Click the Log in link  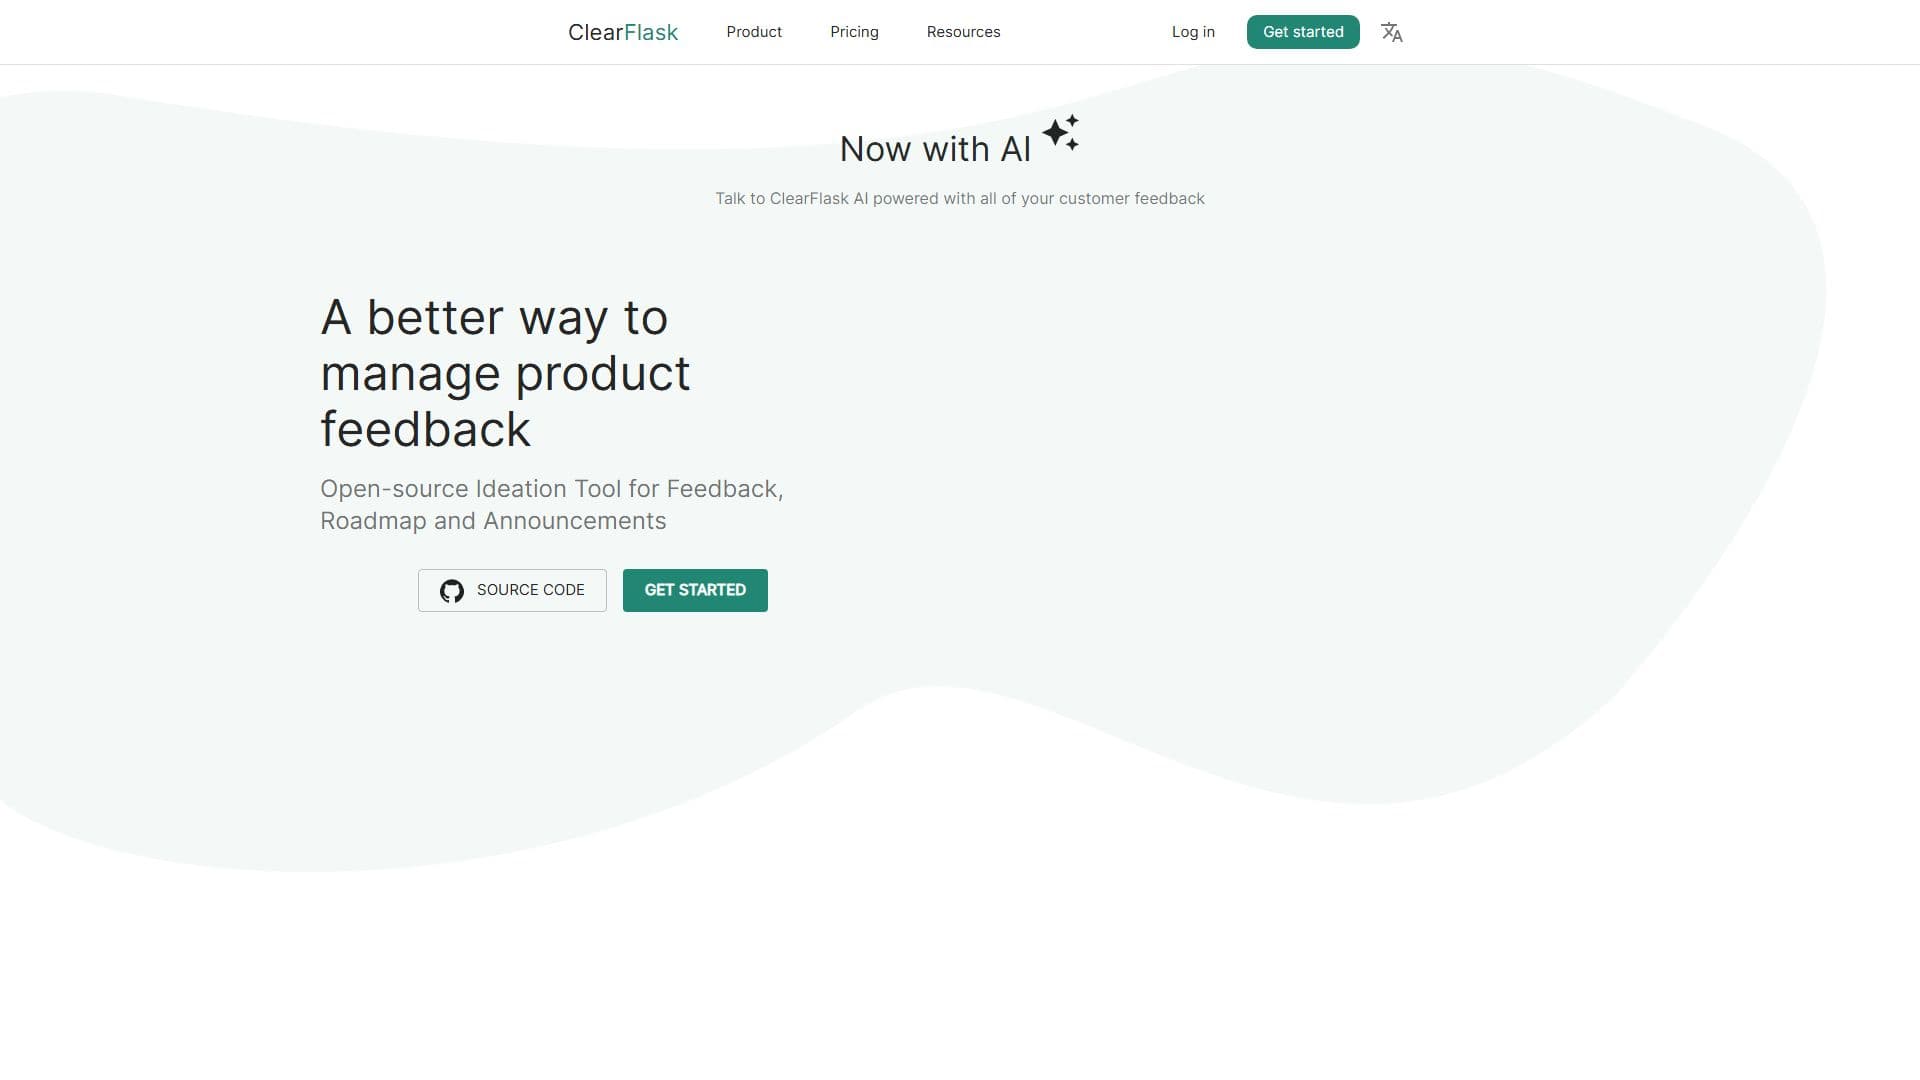[x=1193, y=32]
